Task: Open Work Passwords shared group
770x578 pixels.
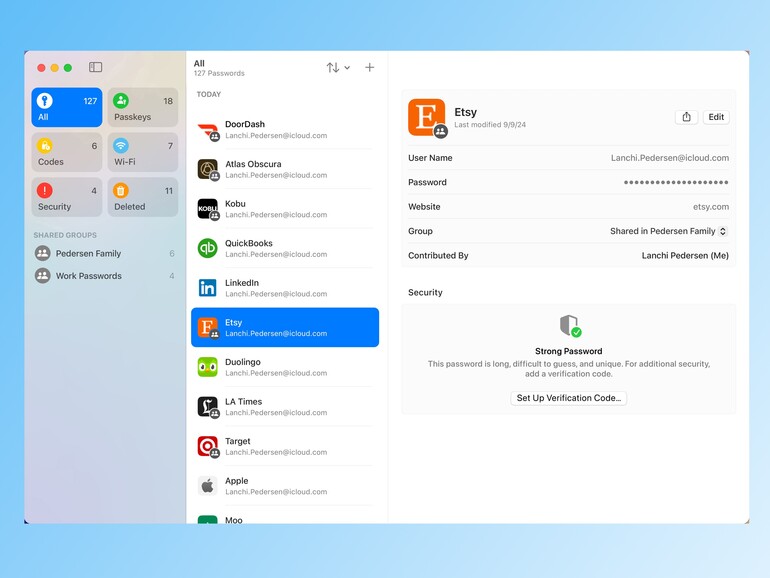Action: [105, 276]
